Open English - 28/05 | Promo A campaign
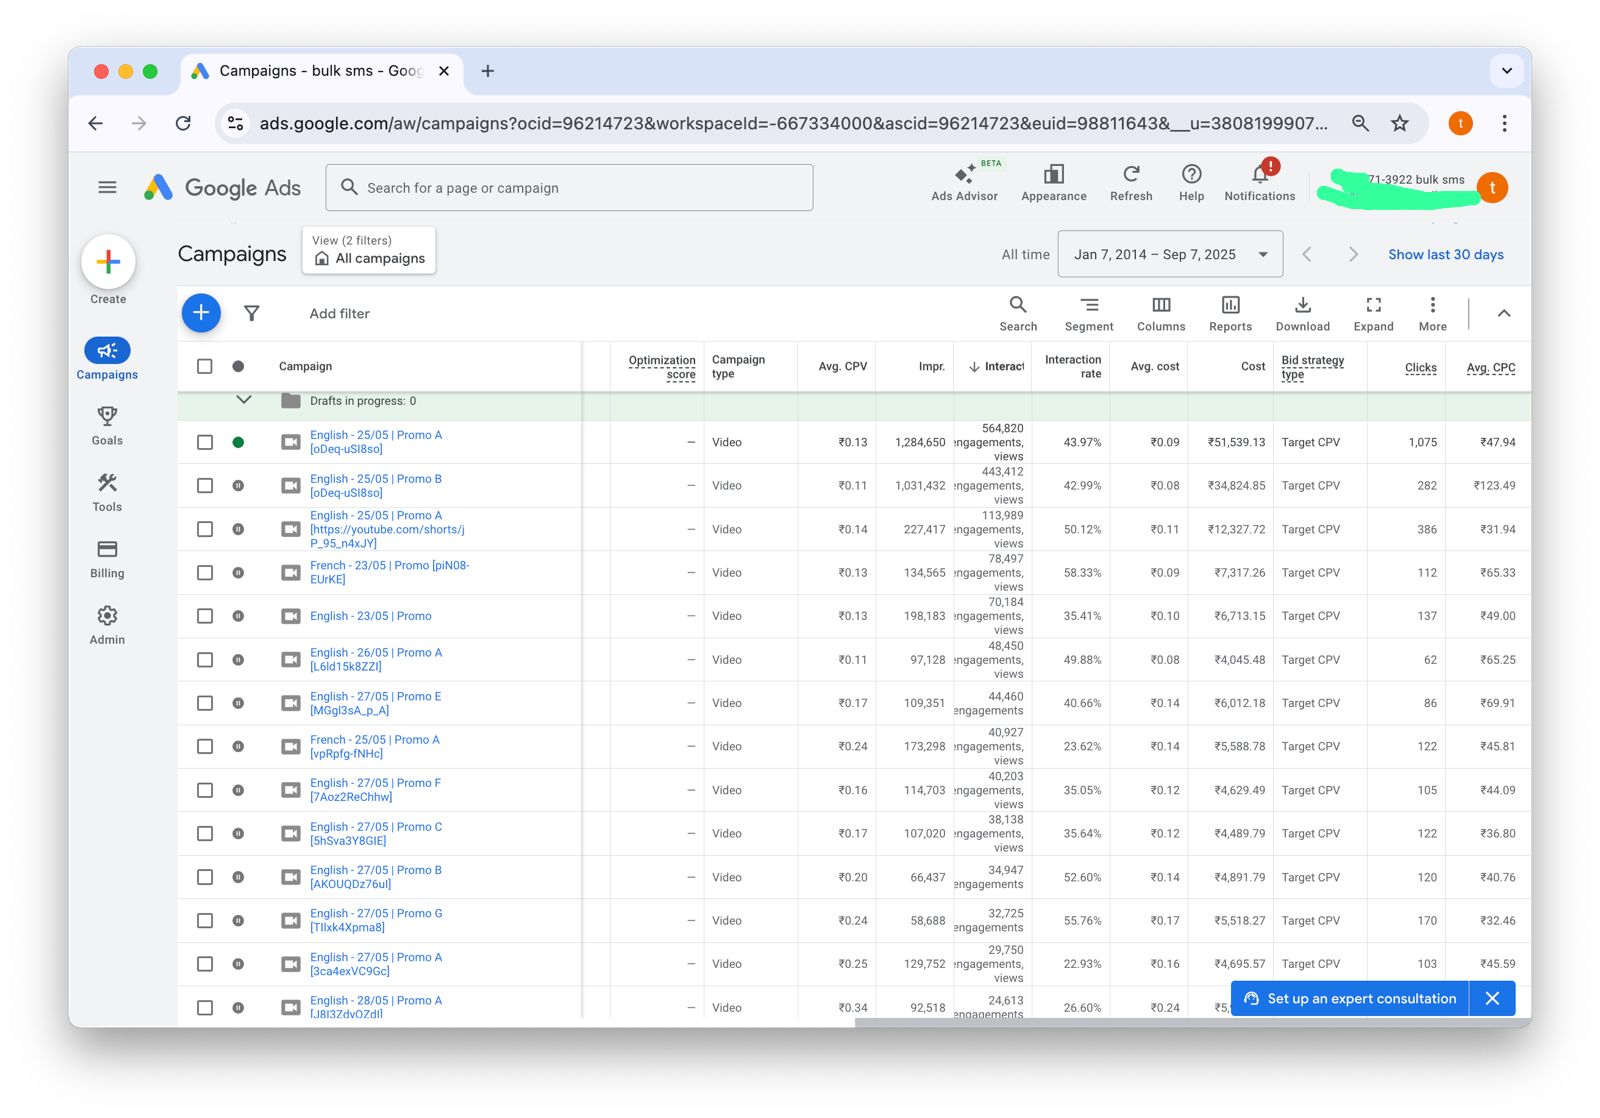The height and width of the screenshot is (1118, 1600). click(375, 1007)
